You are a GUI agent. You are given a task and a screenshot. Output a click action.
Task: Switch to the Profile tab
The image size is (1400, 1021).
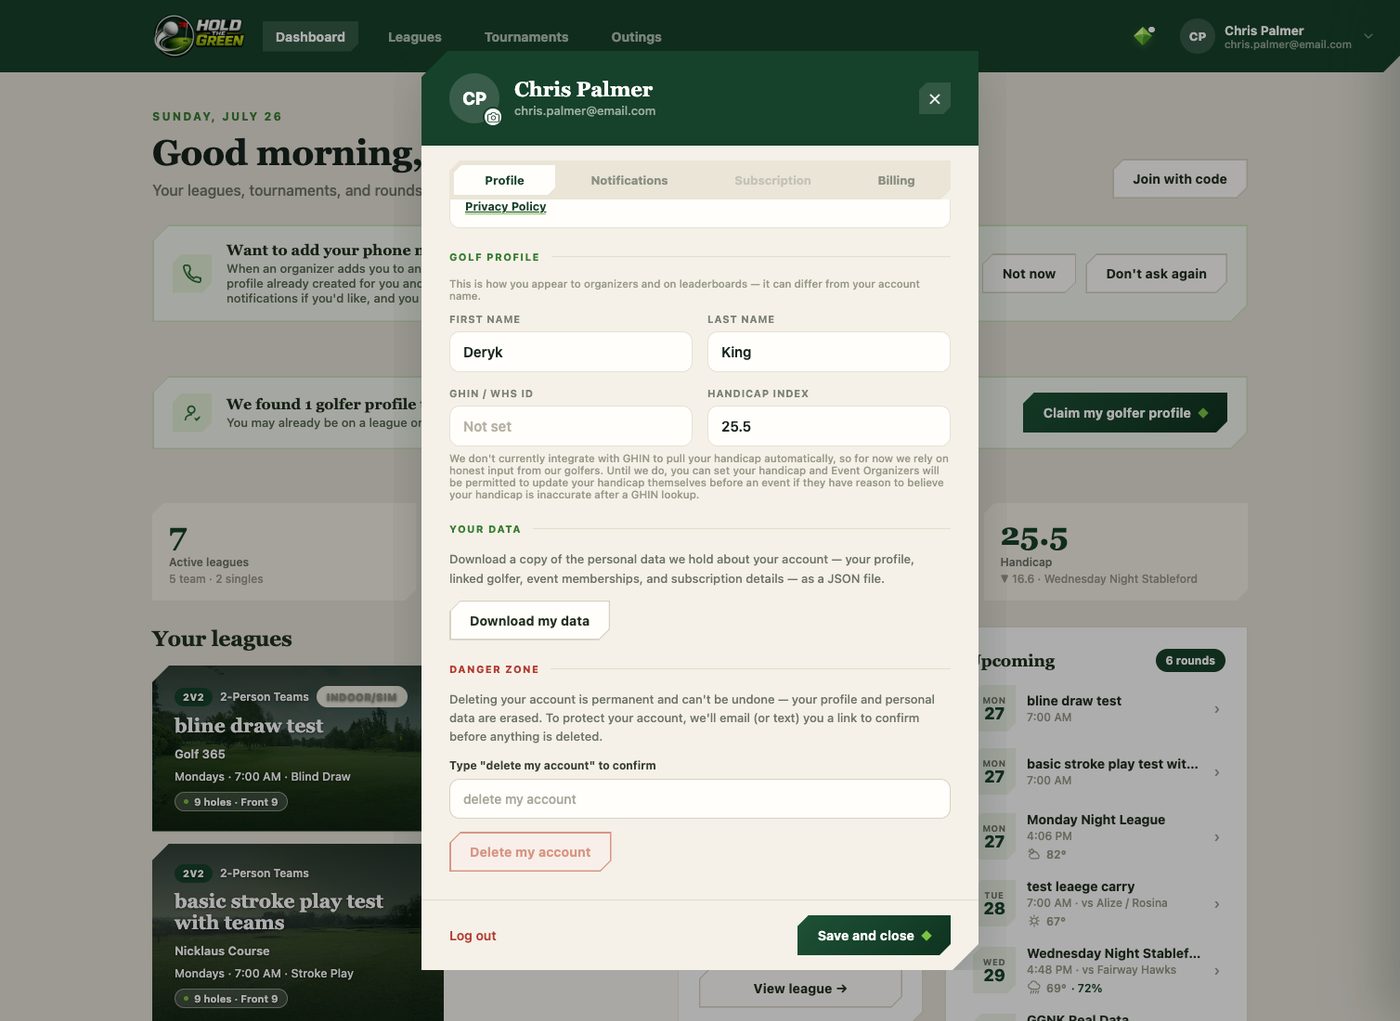(x=504, y=180)
